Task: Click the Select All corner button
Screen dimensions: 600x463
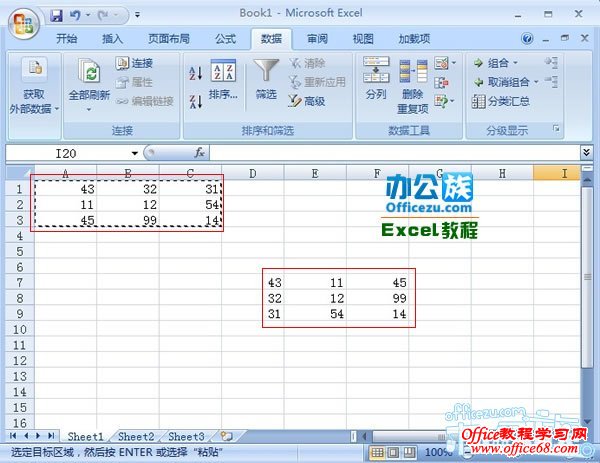Action: pyautogui.click(x=20, y=173)
